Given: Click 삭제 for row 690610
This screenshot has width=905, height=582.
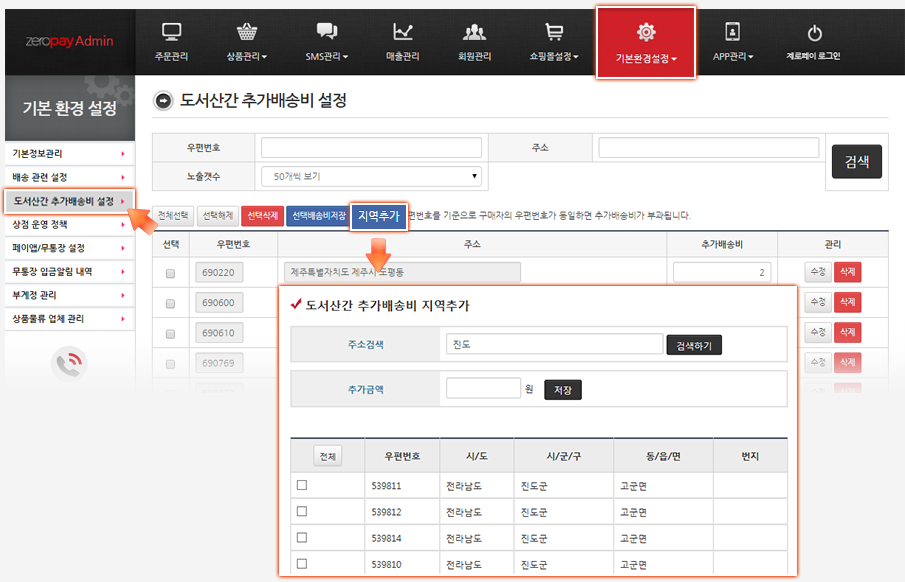Looking at the screenshot, I should pyautogui.click(x=847, y=332).
